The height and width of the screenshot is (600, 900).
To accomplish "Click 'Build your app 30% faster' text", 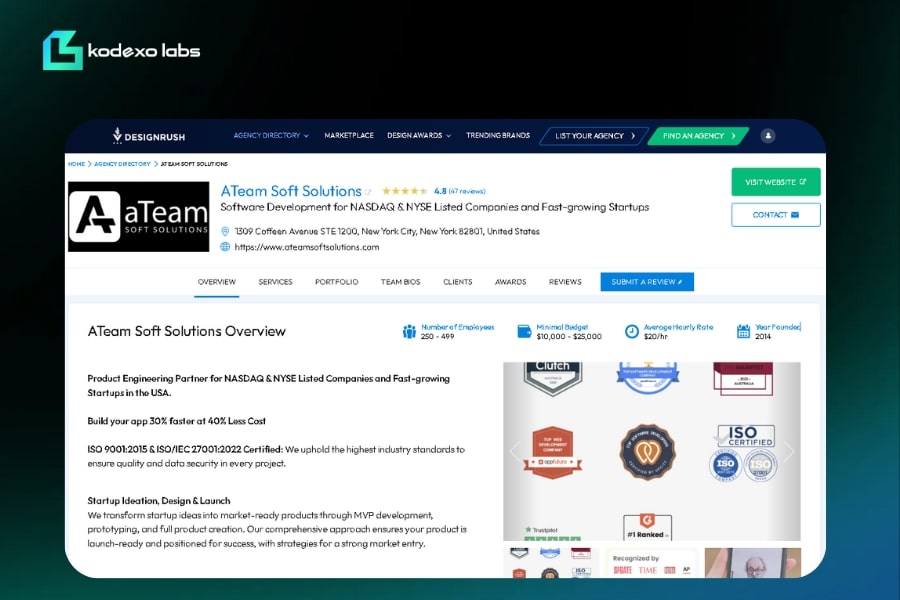I will coord(176,421).
